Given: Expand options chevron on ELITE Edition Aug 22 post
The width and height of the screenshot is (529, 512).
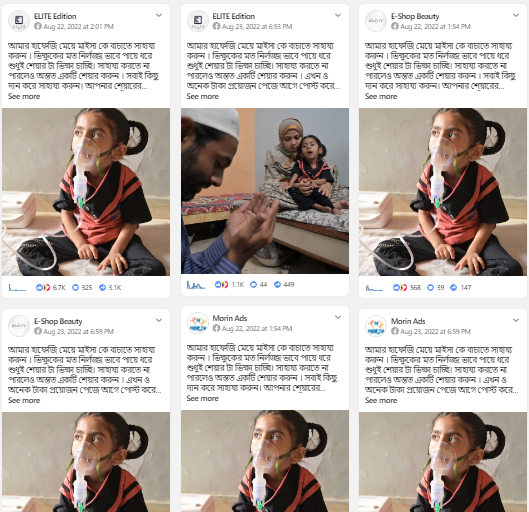Looking at the screenshot, I should [159, 15].
